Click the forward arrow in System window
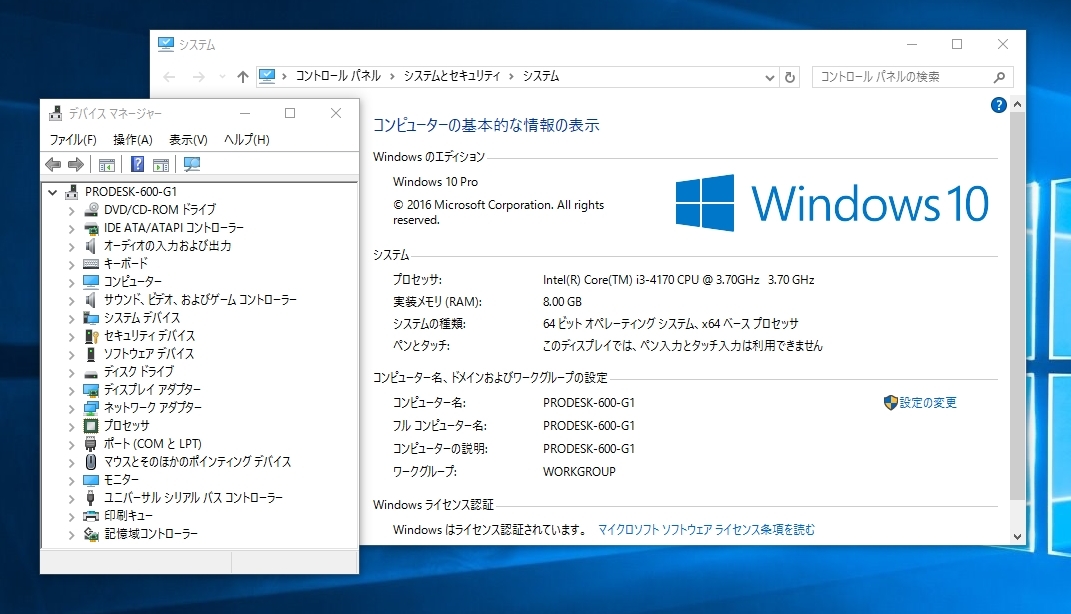The width and height of the screenshot is (1071, 614). click(x=199, y=77)
